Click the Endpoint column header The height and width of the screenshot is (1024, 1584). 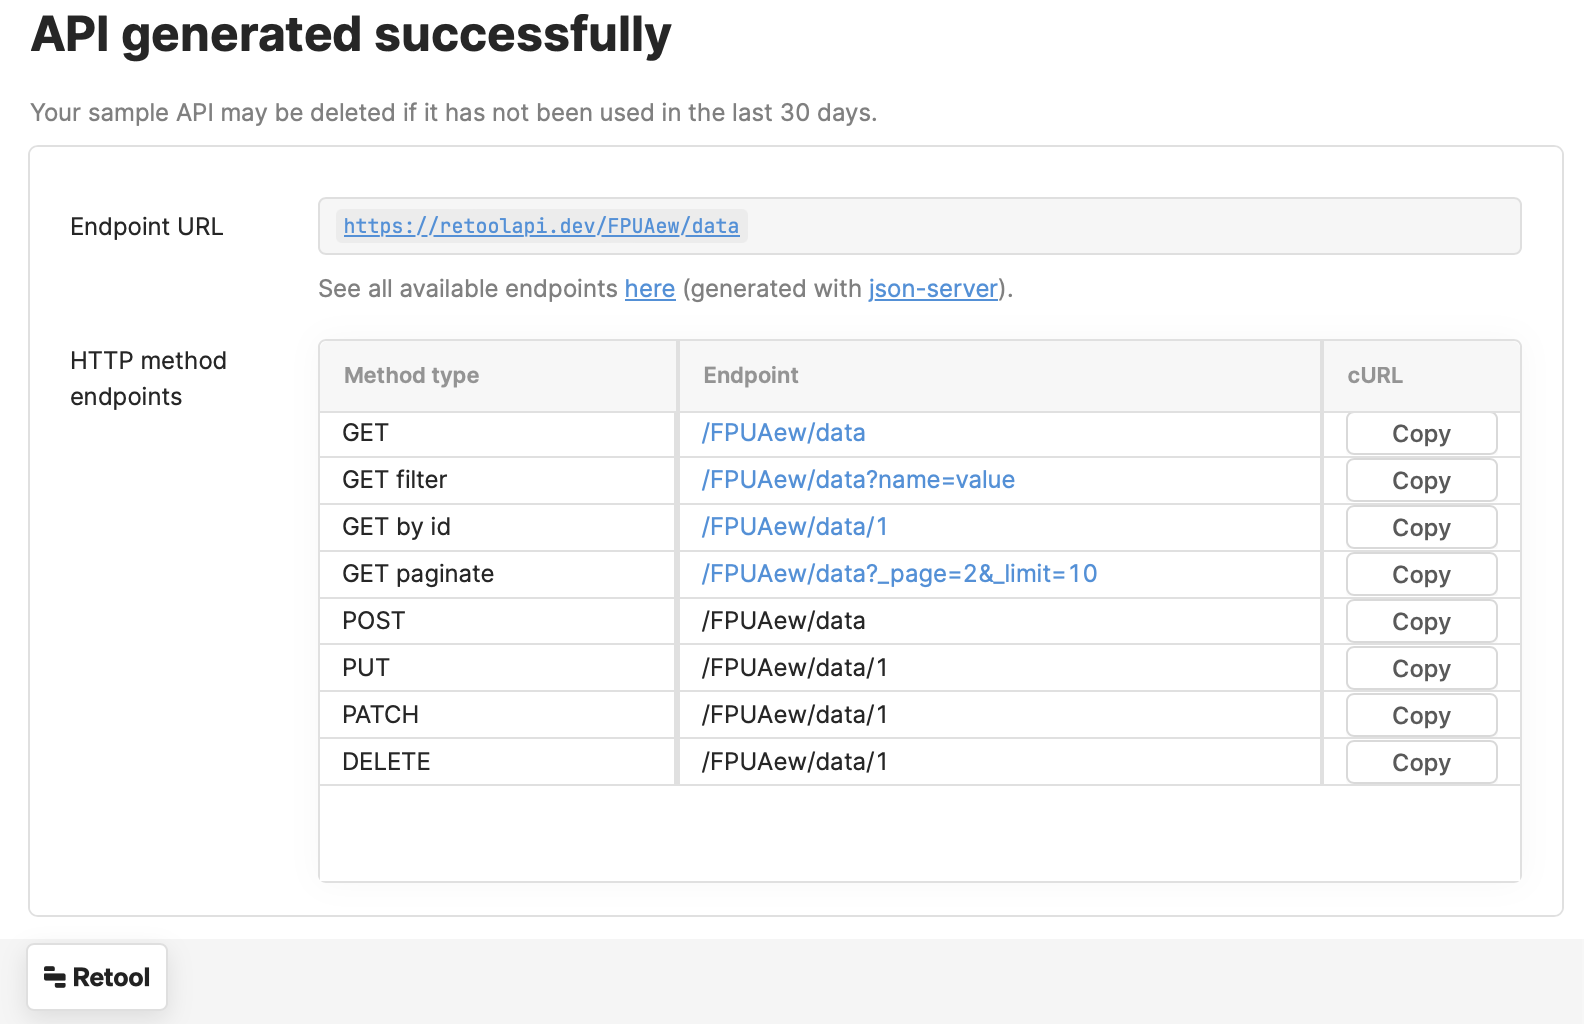pos(750,376)
